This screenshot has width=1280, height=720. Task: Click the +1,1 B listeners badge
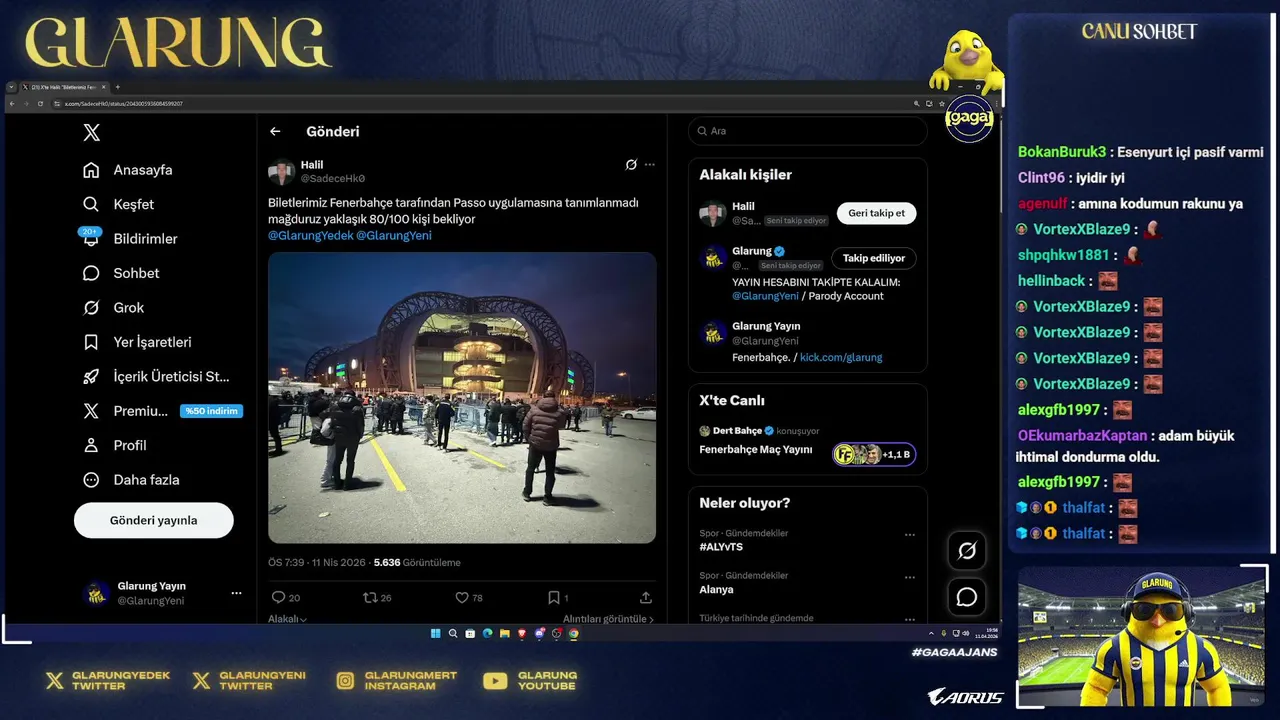pos(874,454)
